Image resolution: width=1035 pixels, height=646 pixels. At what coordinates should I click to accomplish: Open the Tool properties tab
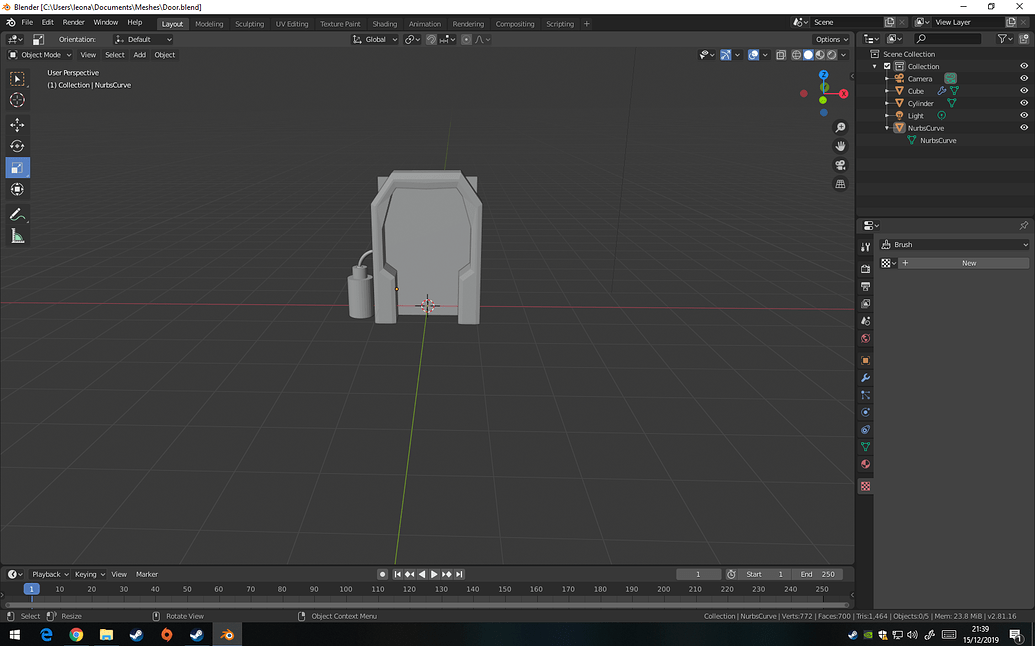pyautogui.click(x=865, y=247)
